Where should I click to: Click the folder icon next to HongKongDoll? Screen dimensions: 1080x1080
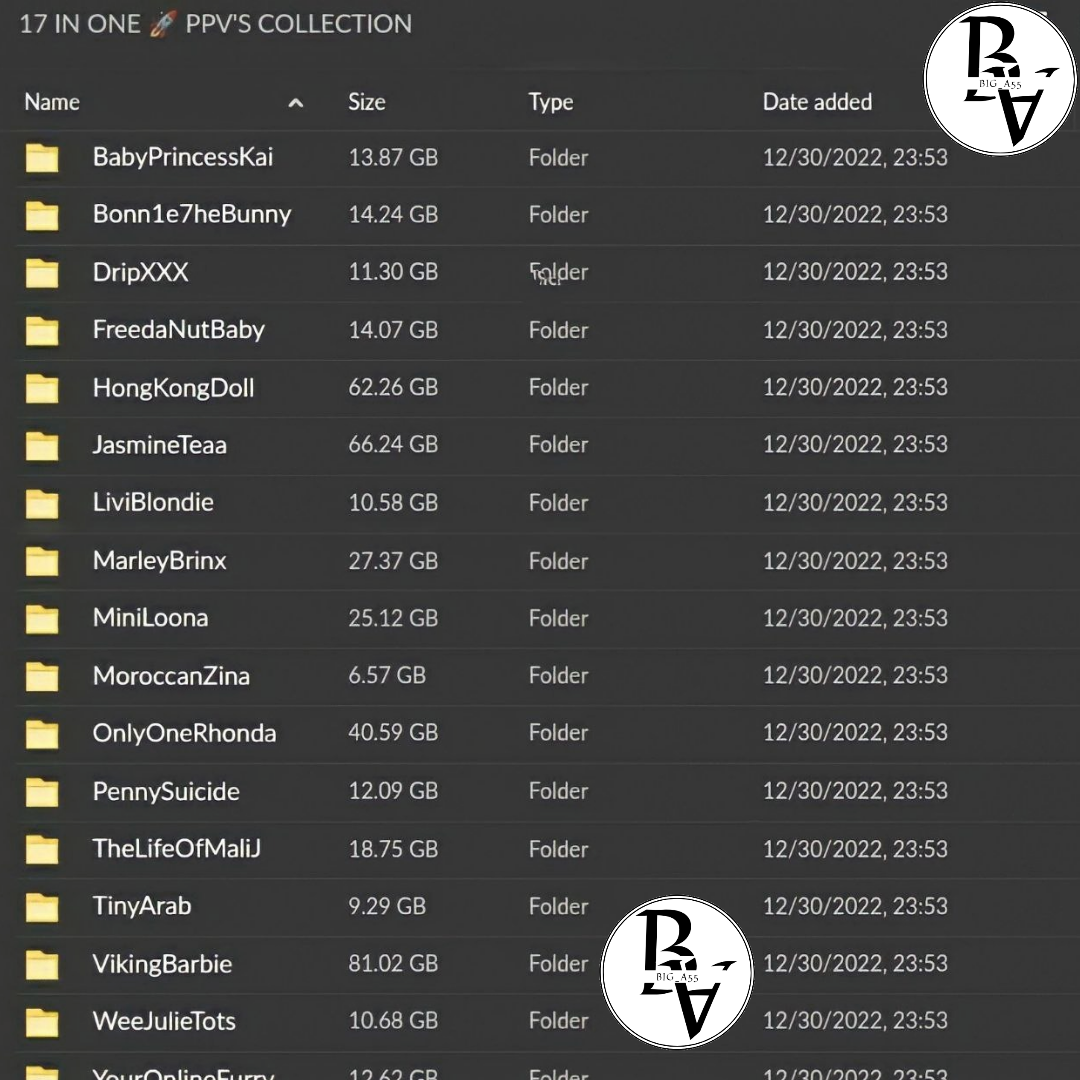click(42, 388)
